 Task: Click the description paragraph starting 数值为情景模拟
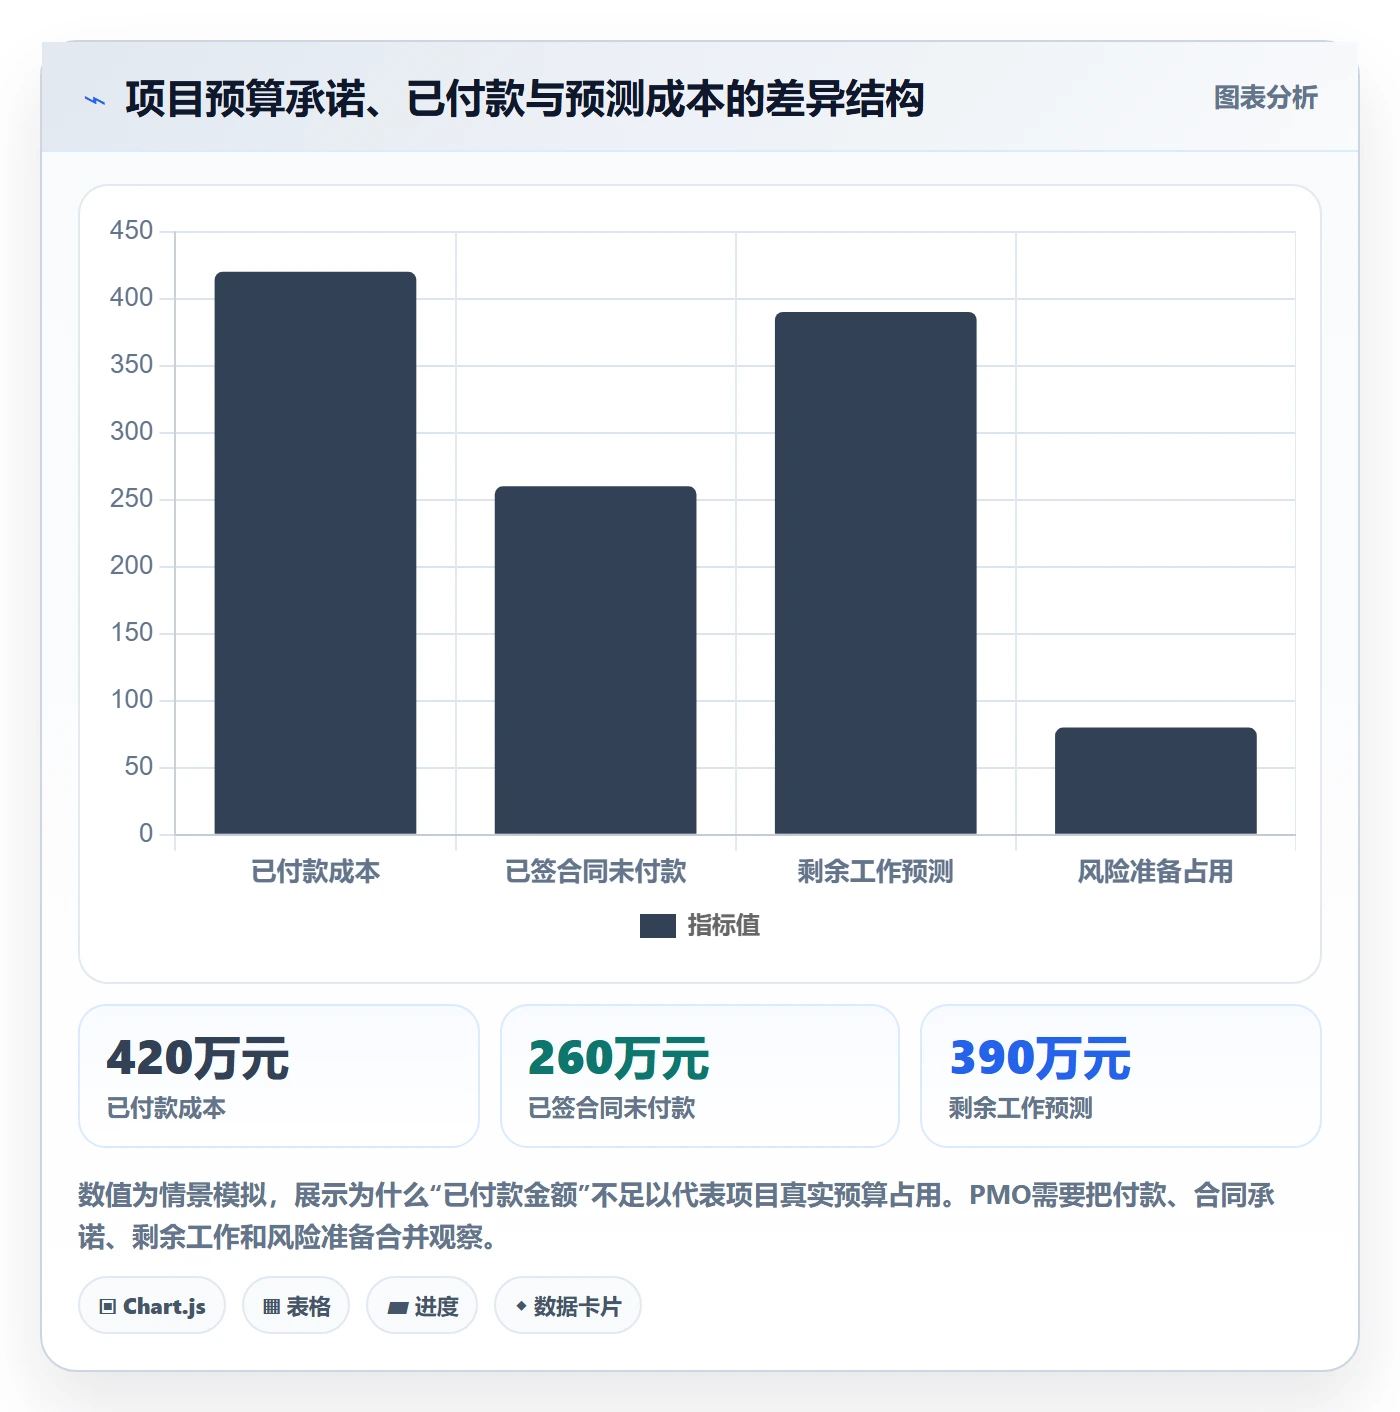coord(678,1216)
